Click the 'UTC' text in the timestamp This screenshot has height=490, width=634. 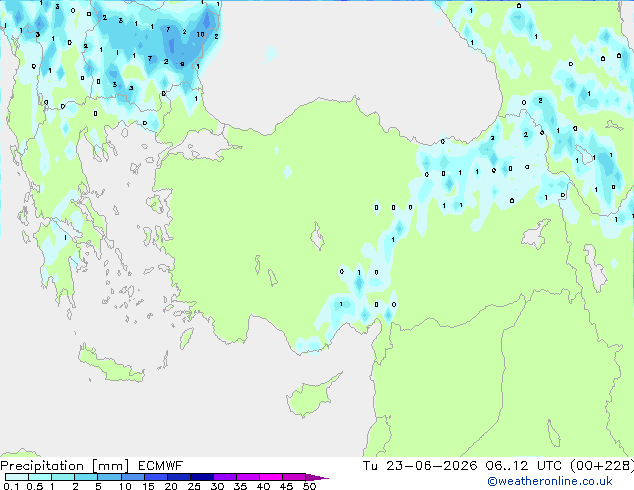[x=549, y=466]
